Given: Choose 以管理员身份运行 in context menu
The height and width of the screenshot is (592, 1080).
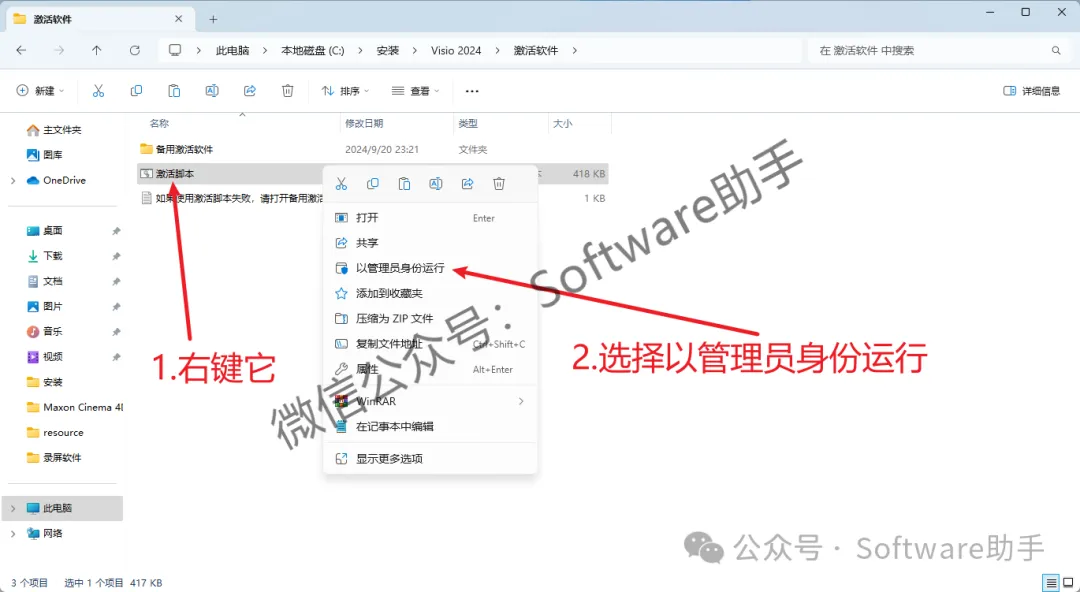Looking at the screenshot, I should coord(430,268).
